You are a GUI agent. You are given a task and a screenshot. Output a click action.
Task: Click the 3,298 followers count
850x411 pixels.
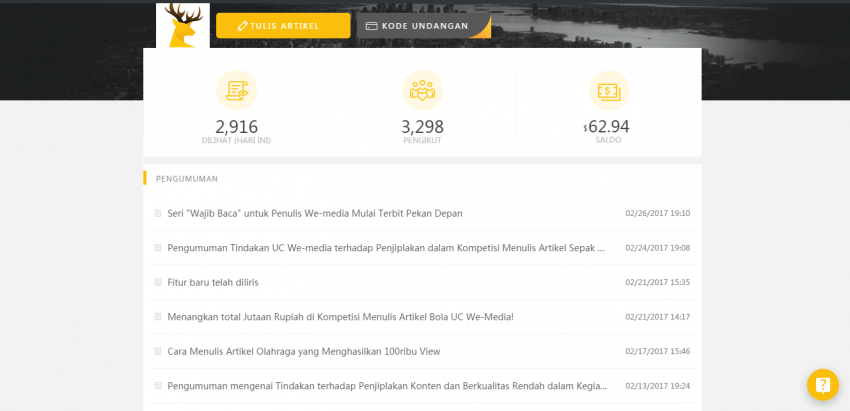point(422,127)
